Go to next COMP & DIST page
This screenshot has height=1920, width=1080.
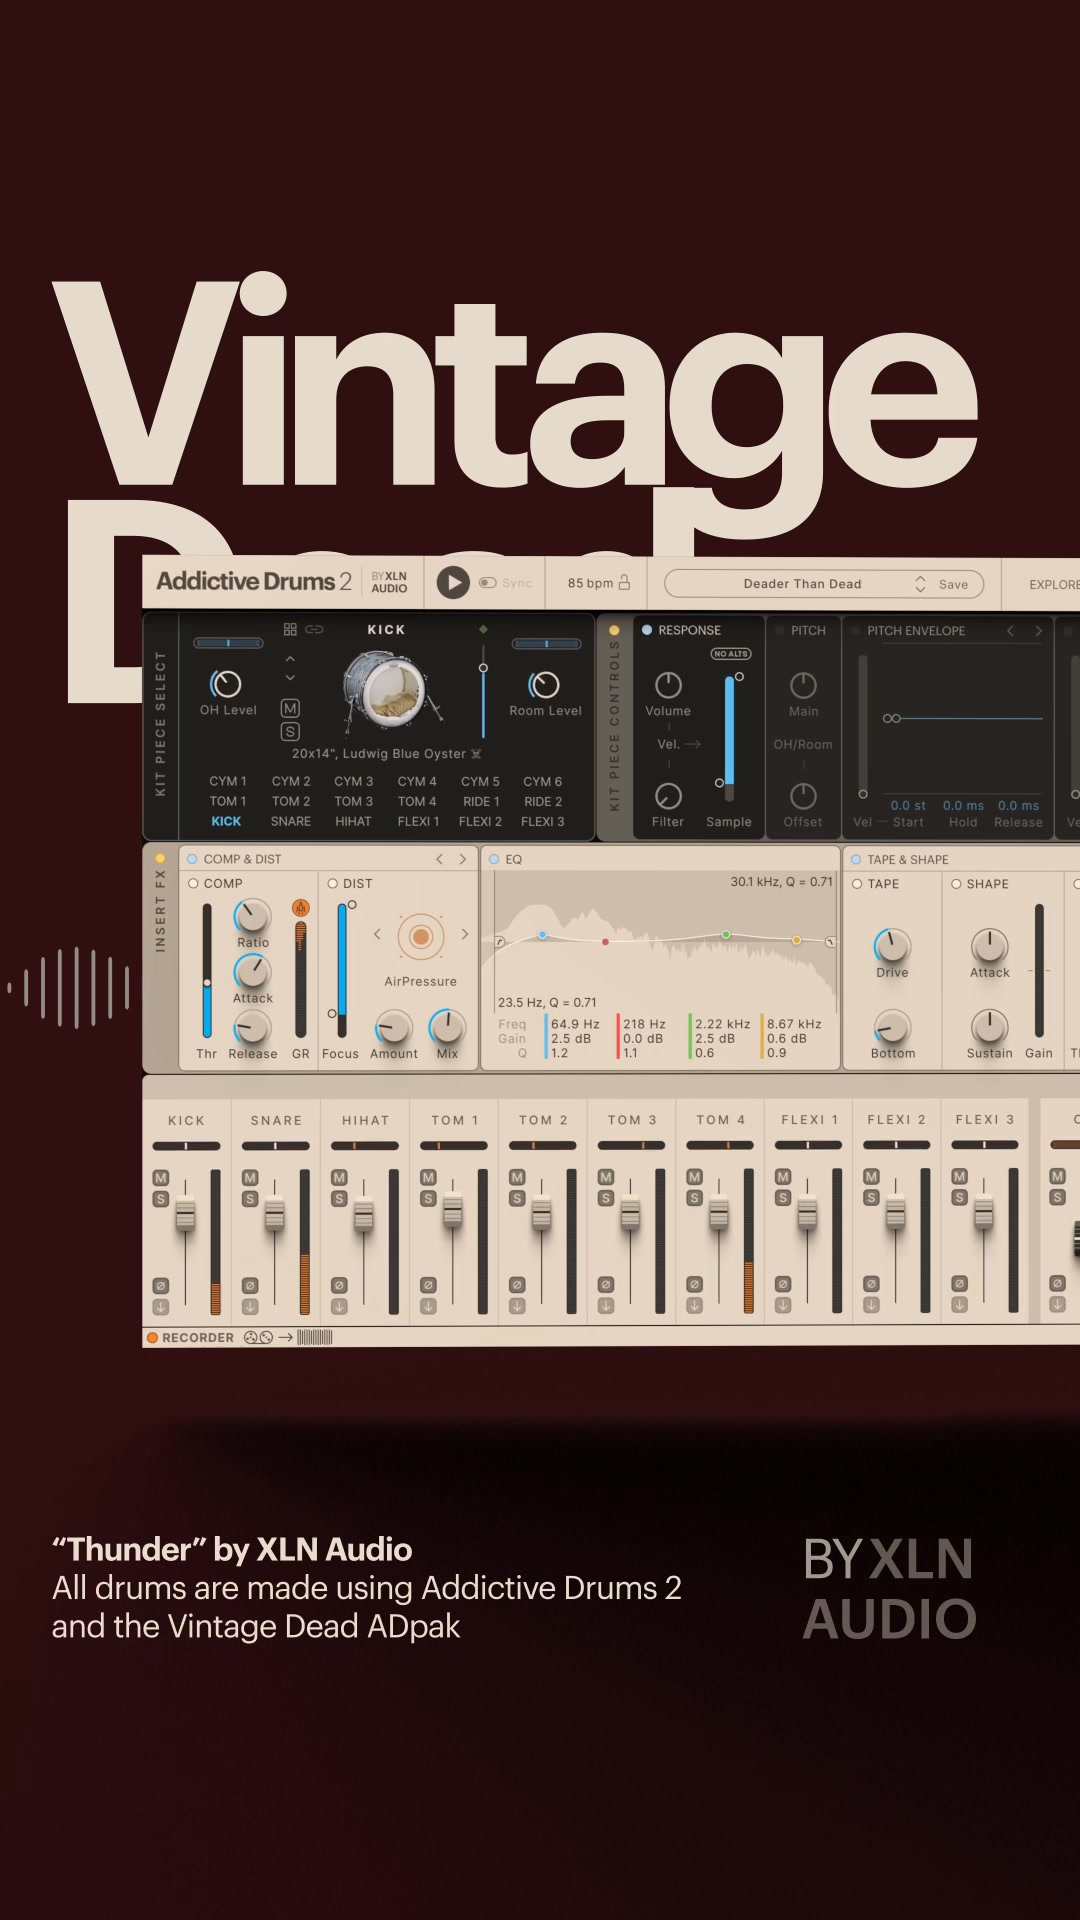tap(462, 858)
